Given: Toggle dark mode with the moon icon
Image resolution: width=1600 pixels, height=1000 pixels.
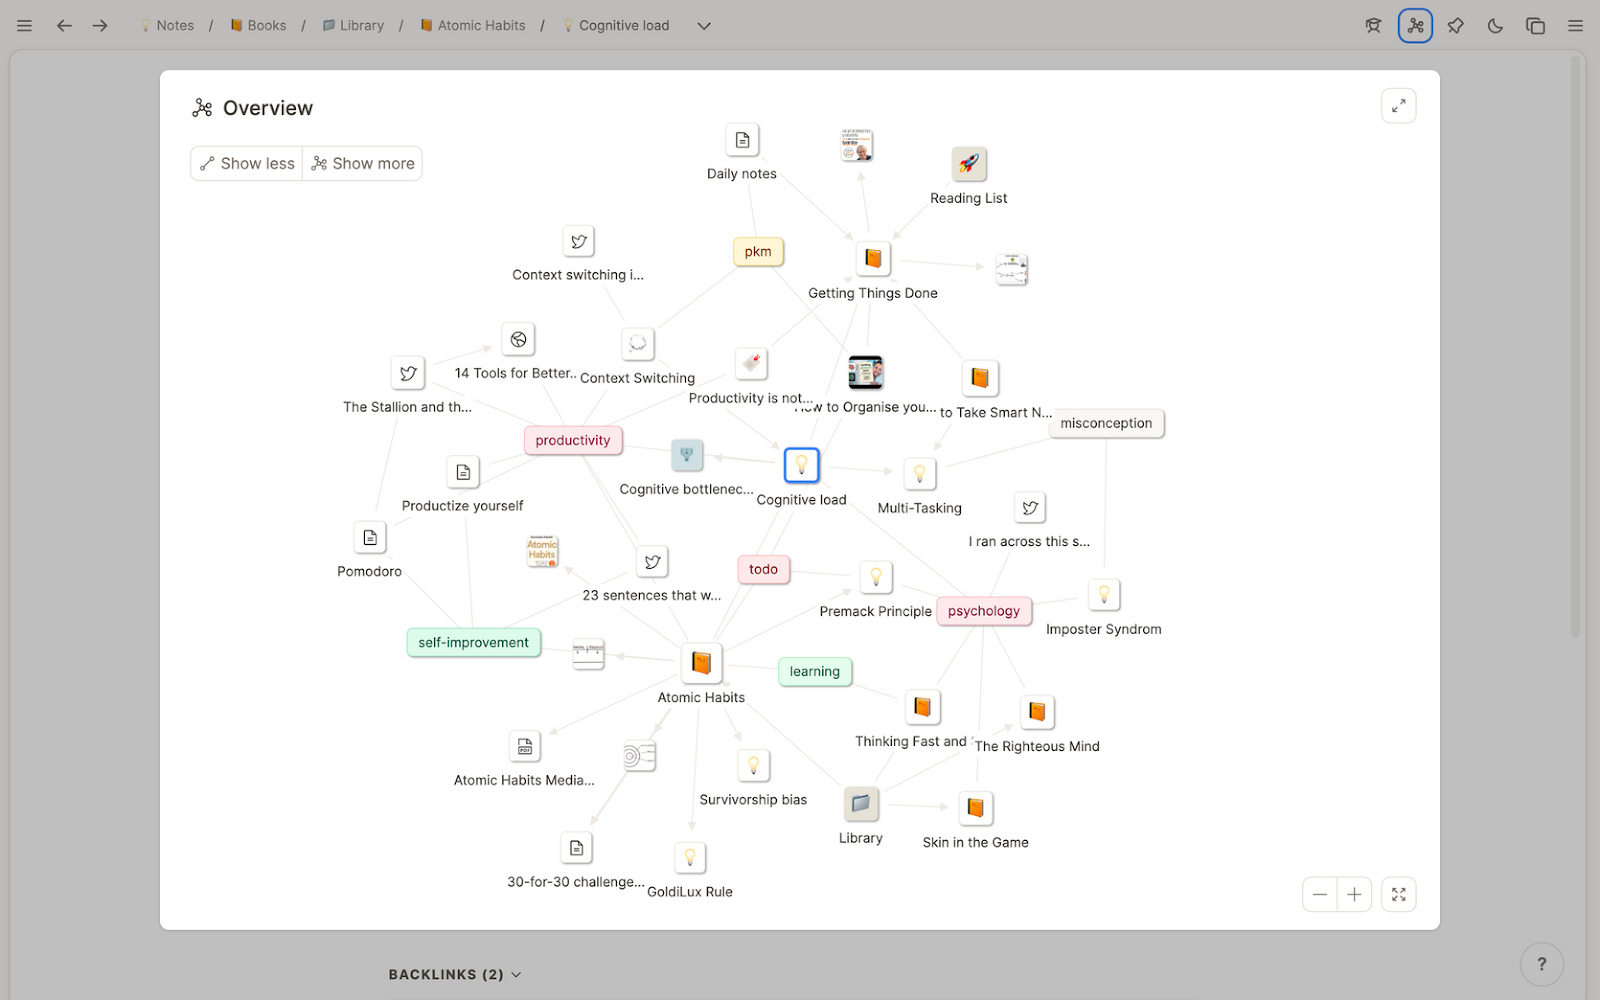Looking at the screenshot, I should tap(1495, 26).
